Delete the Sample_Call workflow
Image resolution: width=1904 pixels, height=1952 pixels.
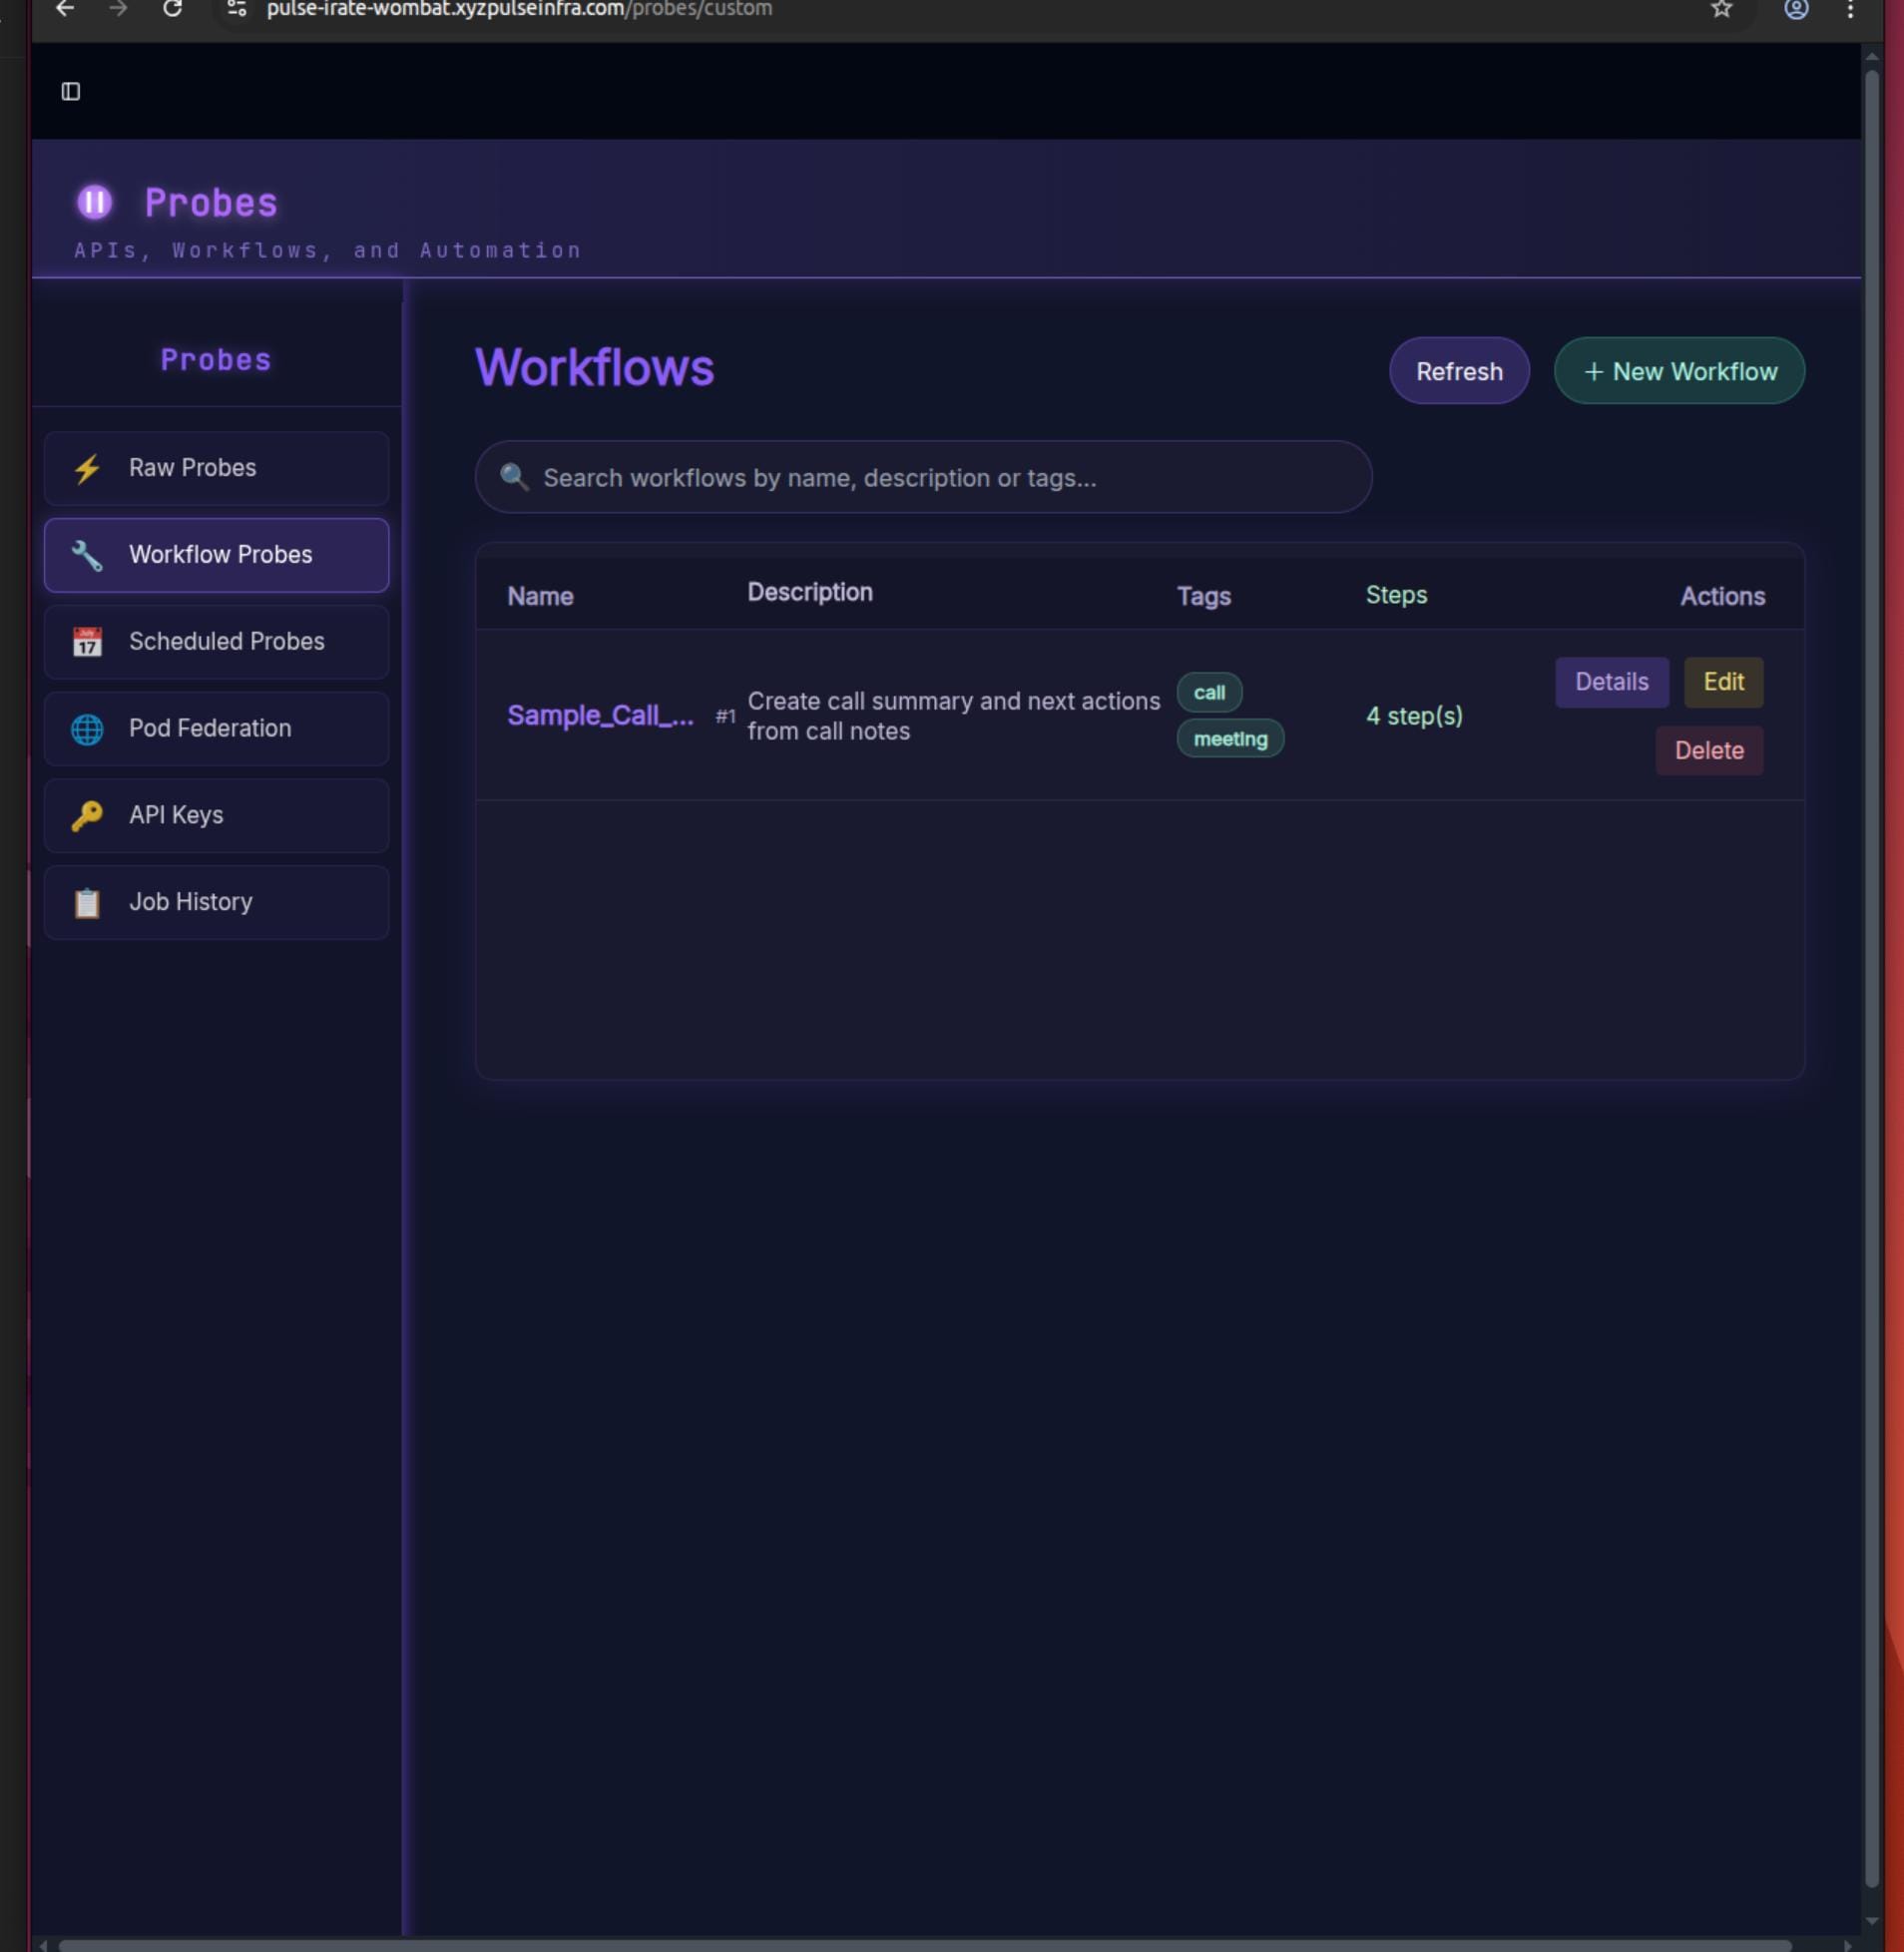click(x=1709, y=751)
